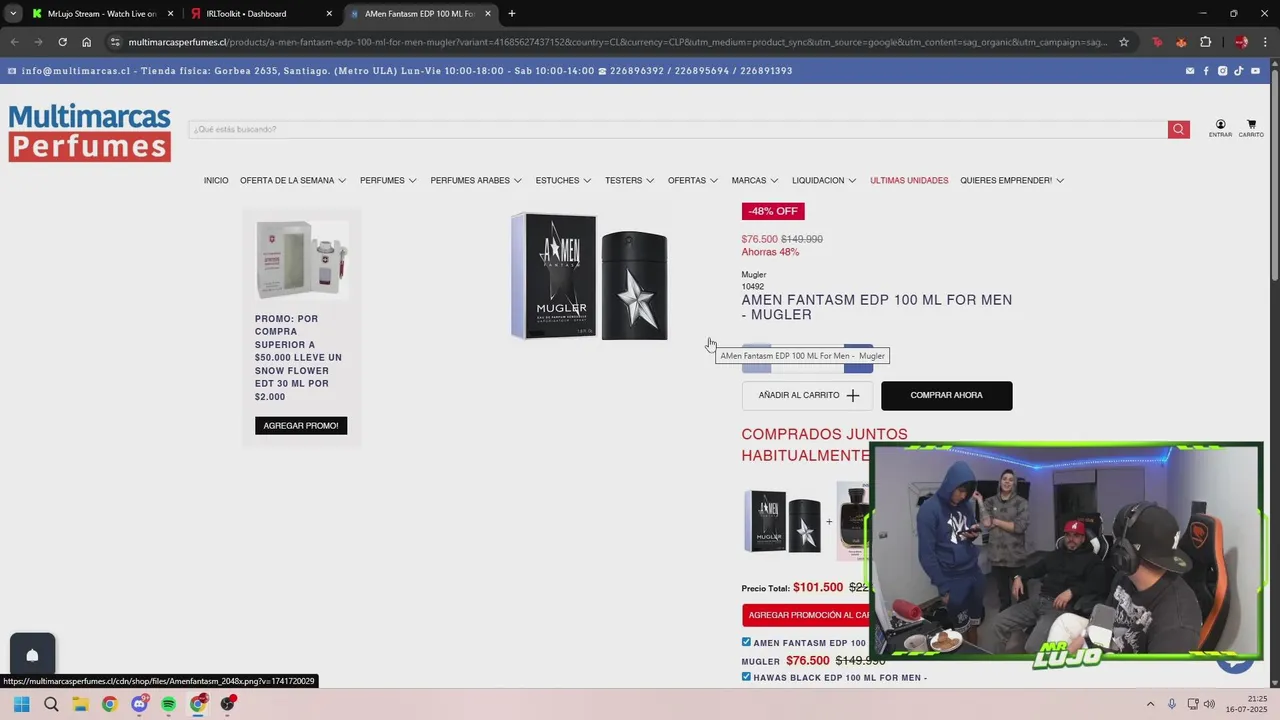
Task: Click the main A*Men Mugler product image
Action: point(589,276)
